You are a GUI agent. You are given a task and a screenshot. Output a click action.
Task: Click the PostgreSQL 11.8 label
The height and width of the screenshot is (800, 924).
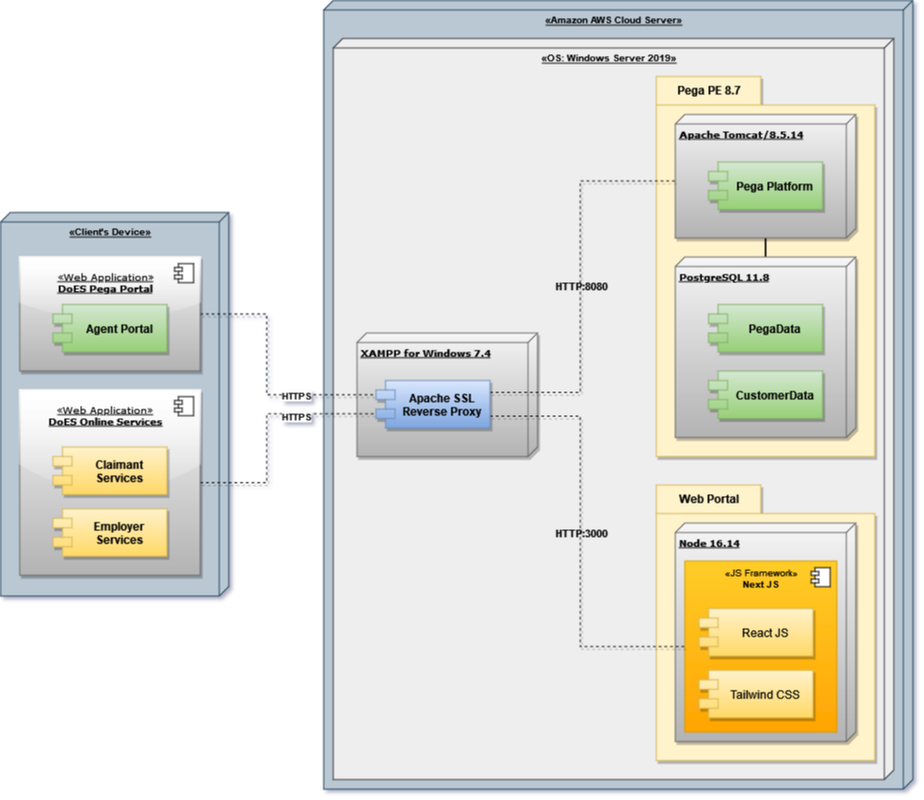(724, 277)
